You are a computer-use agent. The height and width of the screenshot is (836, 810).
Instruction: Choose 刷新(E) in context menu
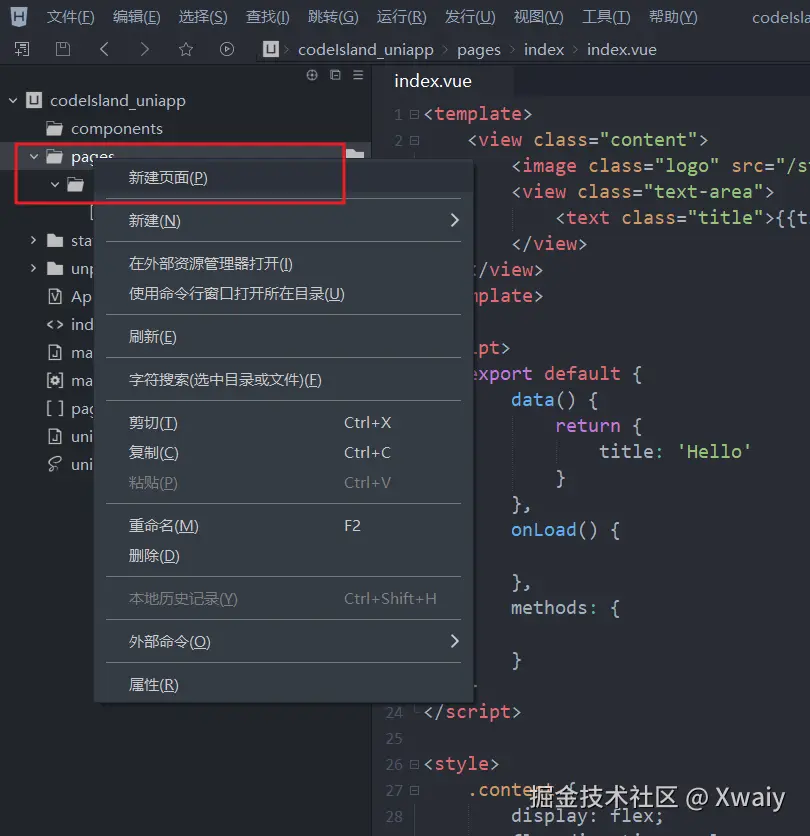click(283, 336)
